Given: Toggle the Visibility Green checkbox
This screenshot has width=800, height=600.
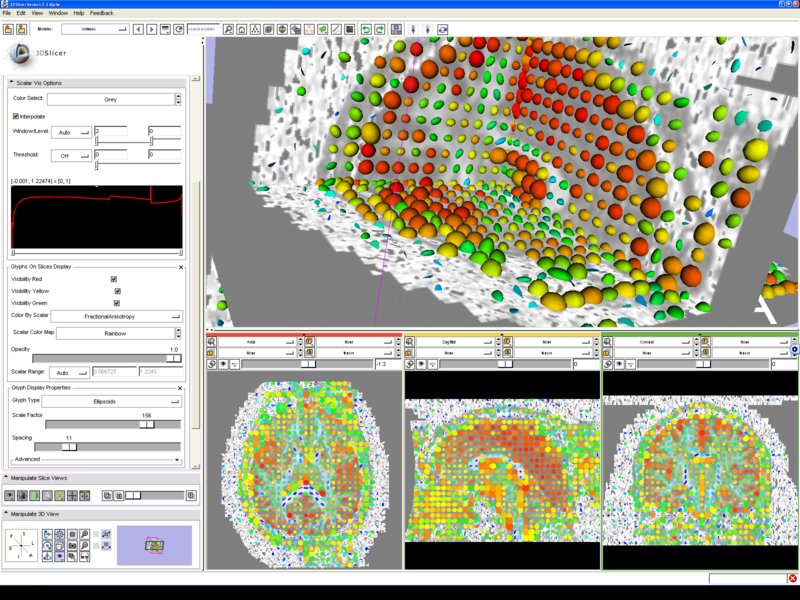Looking at the screenshot, I should click(116, 303).
